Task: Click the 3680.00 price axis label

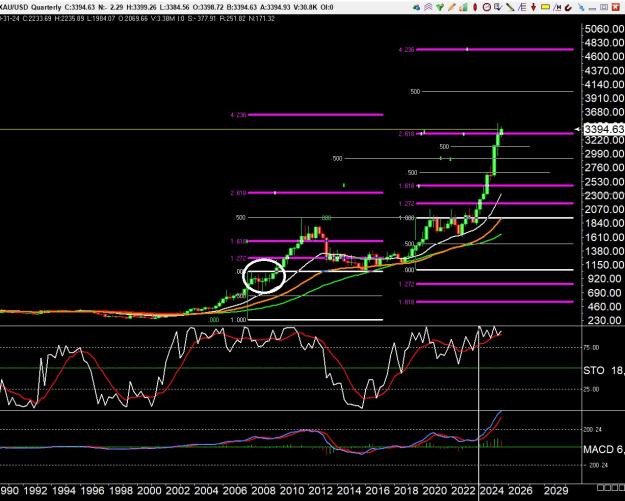Action: (603, 112)
